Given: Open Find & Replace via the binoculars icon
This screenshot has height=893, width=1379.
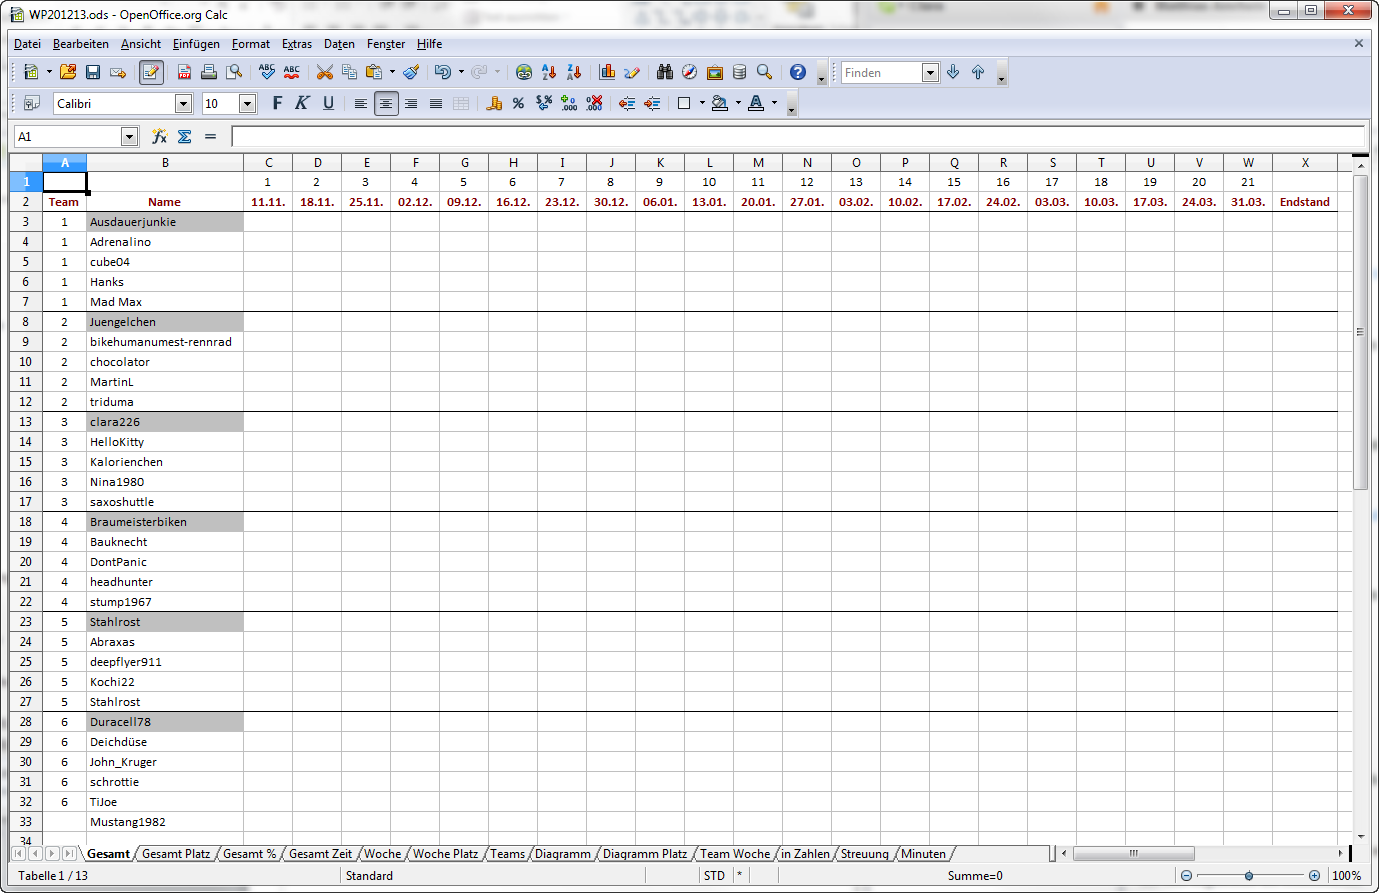Looking at the screenshot, I should click(x=665, y=72).
